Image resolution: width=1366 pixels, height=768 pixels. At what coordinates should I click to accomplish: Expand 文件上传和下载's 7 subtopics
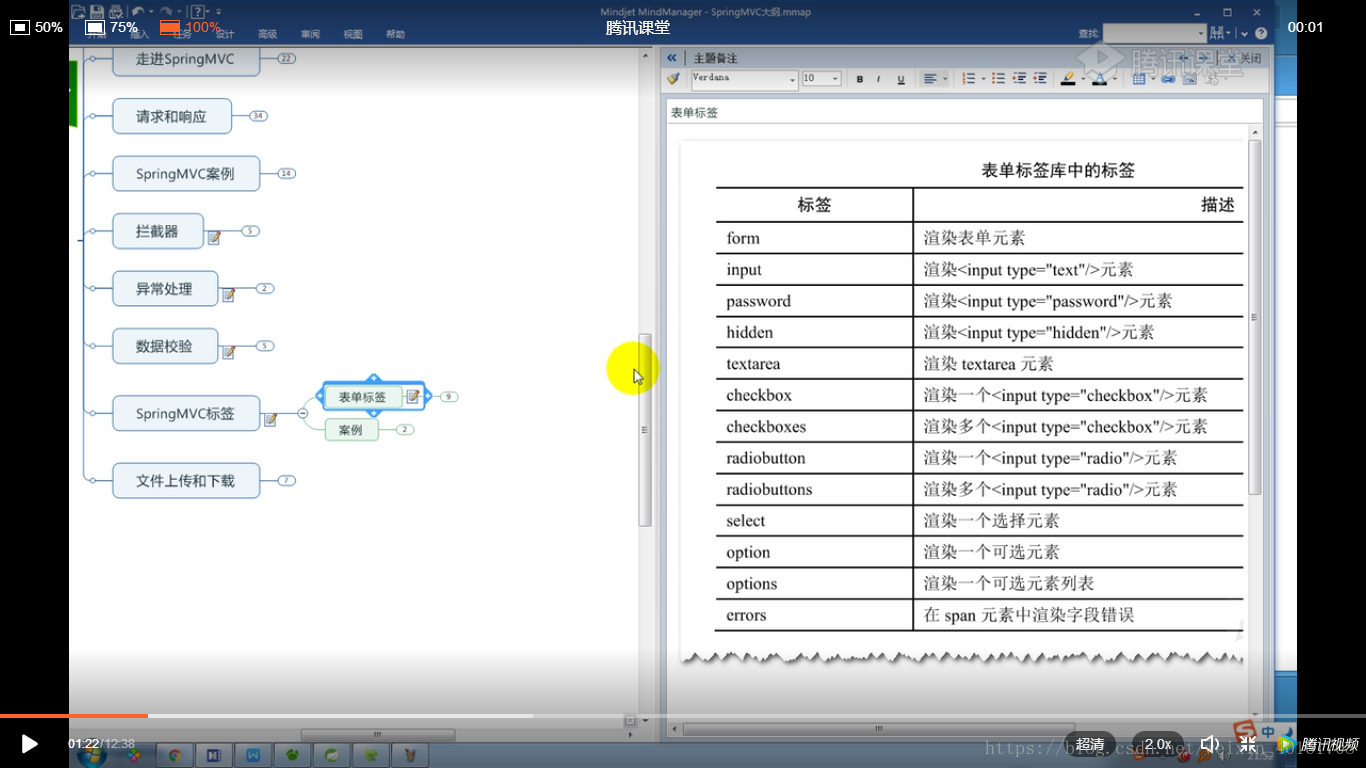coord(286,480)
